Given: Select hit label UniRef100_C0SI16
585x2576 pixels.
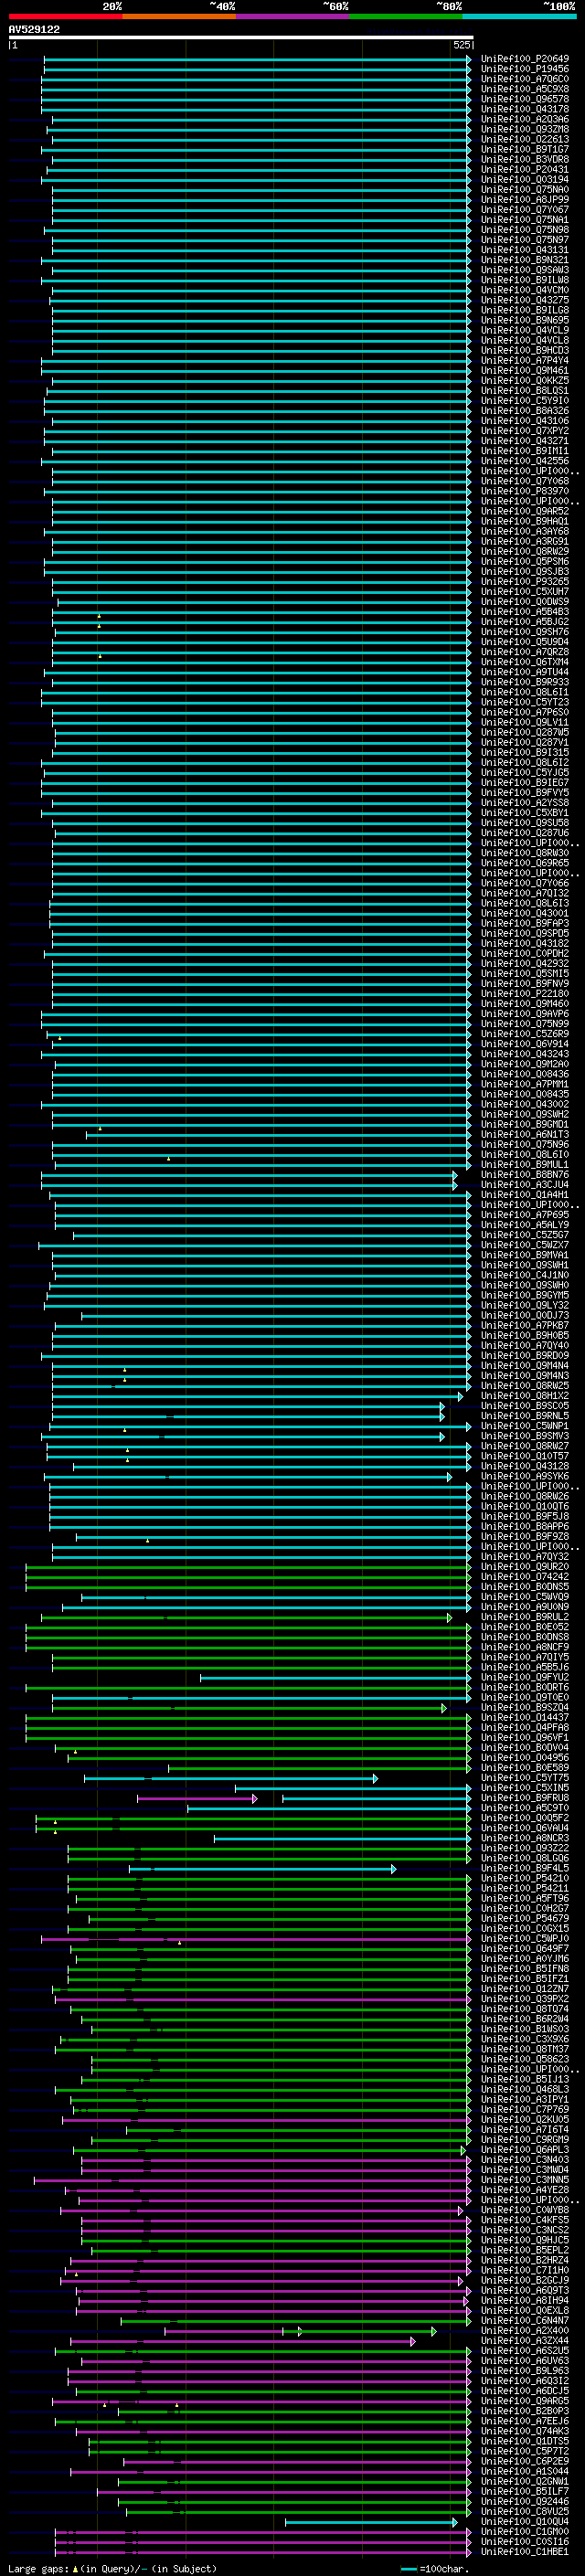Looking at the screenshot, I should [x=525, y=2541].
